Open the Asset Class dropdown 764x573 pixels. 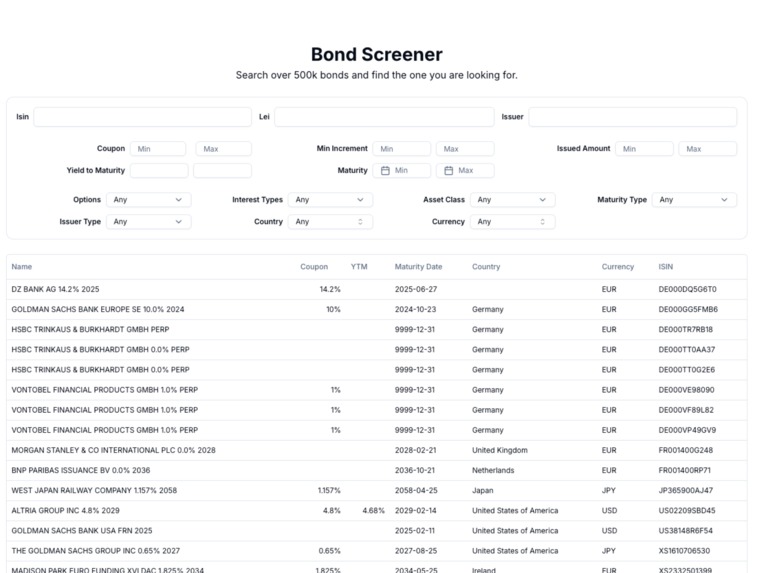513,200
